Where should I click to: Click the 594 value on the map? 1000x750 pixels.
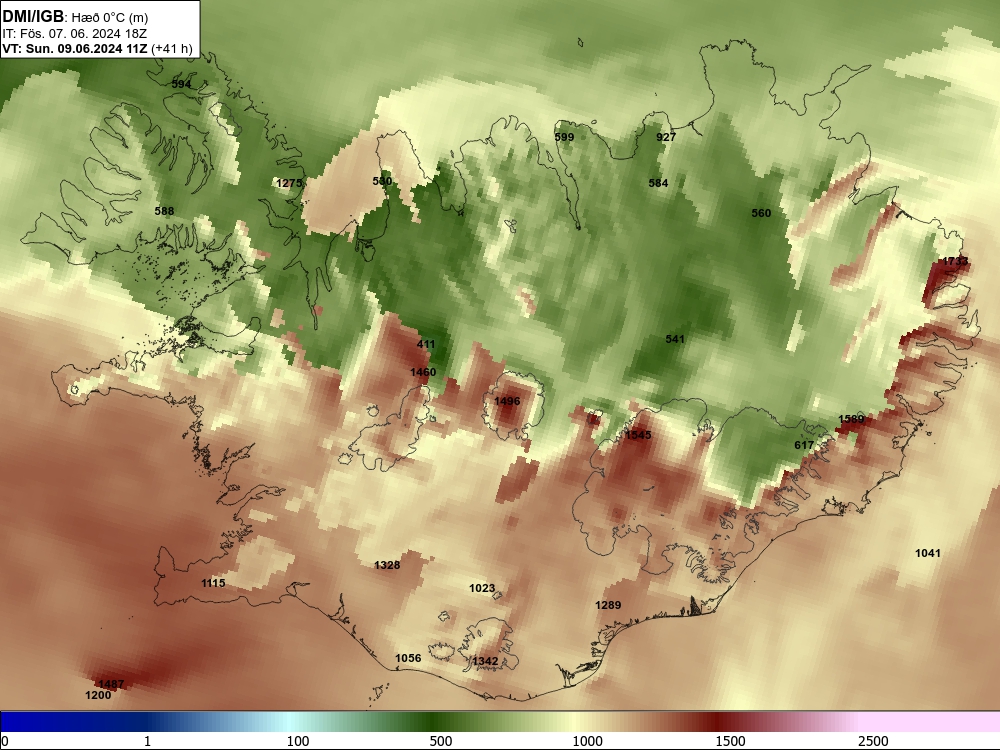coord(181,84)
